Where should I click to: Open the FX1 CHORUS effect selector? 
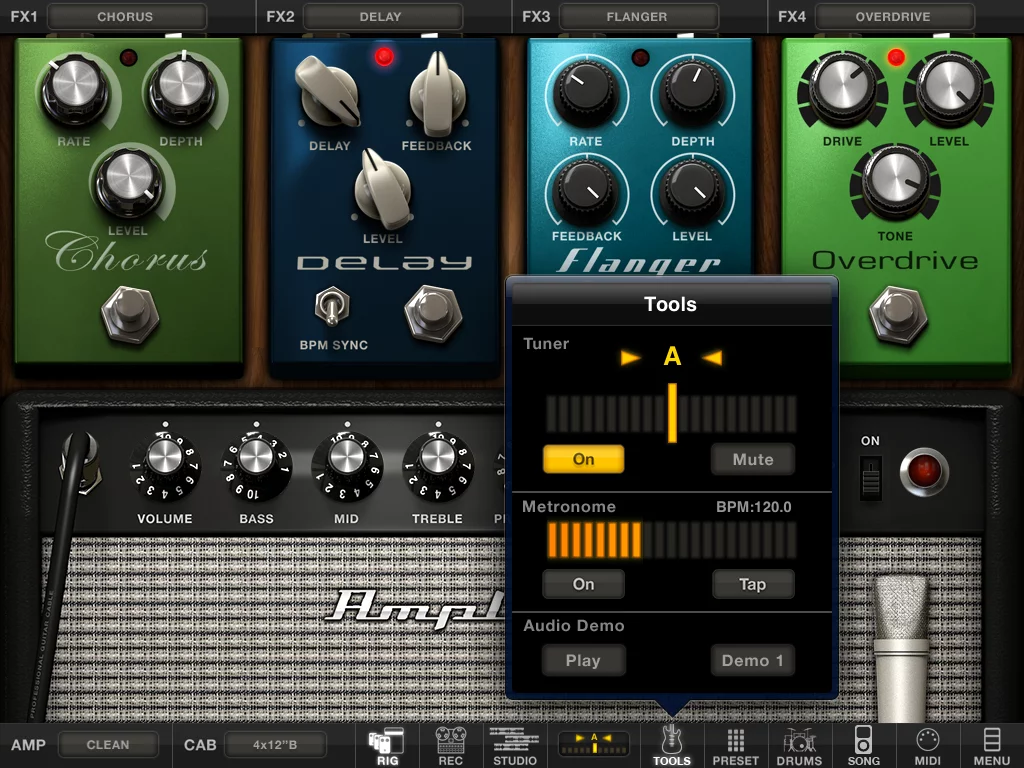point(127,15)
